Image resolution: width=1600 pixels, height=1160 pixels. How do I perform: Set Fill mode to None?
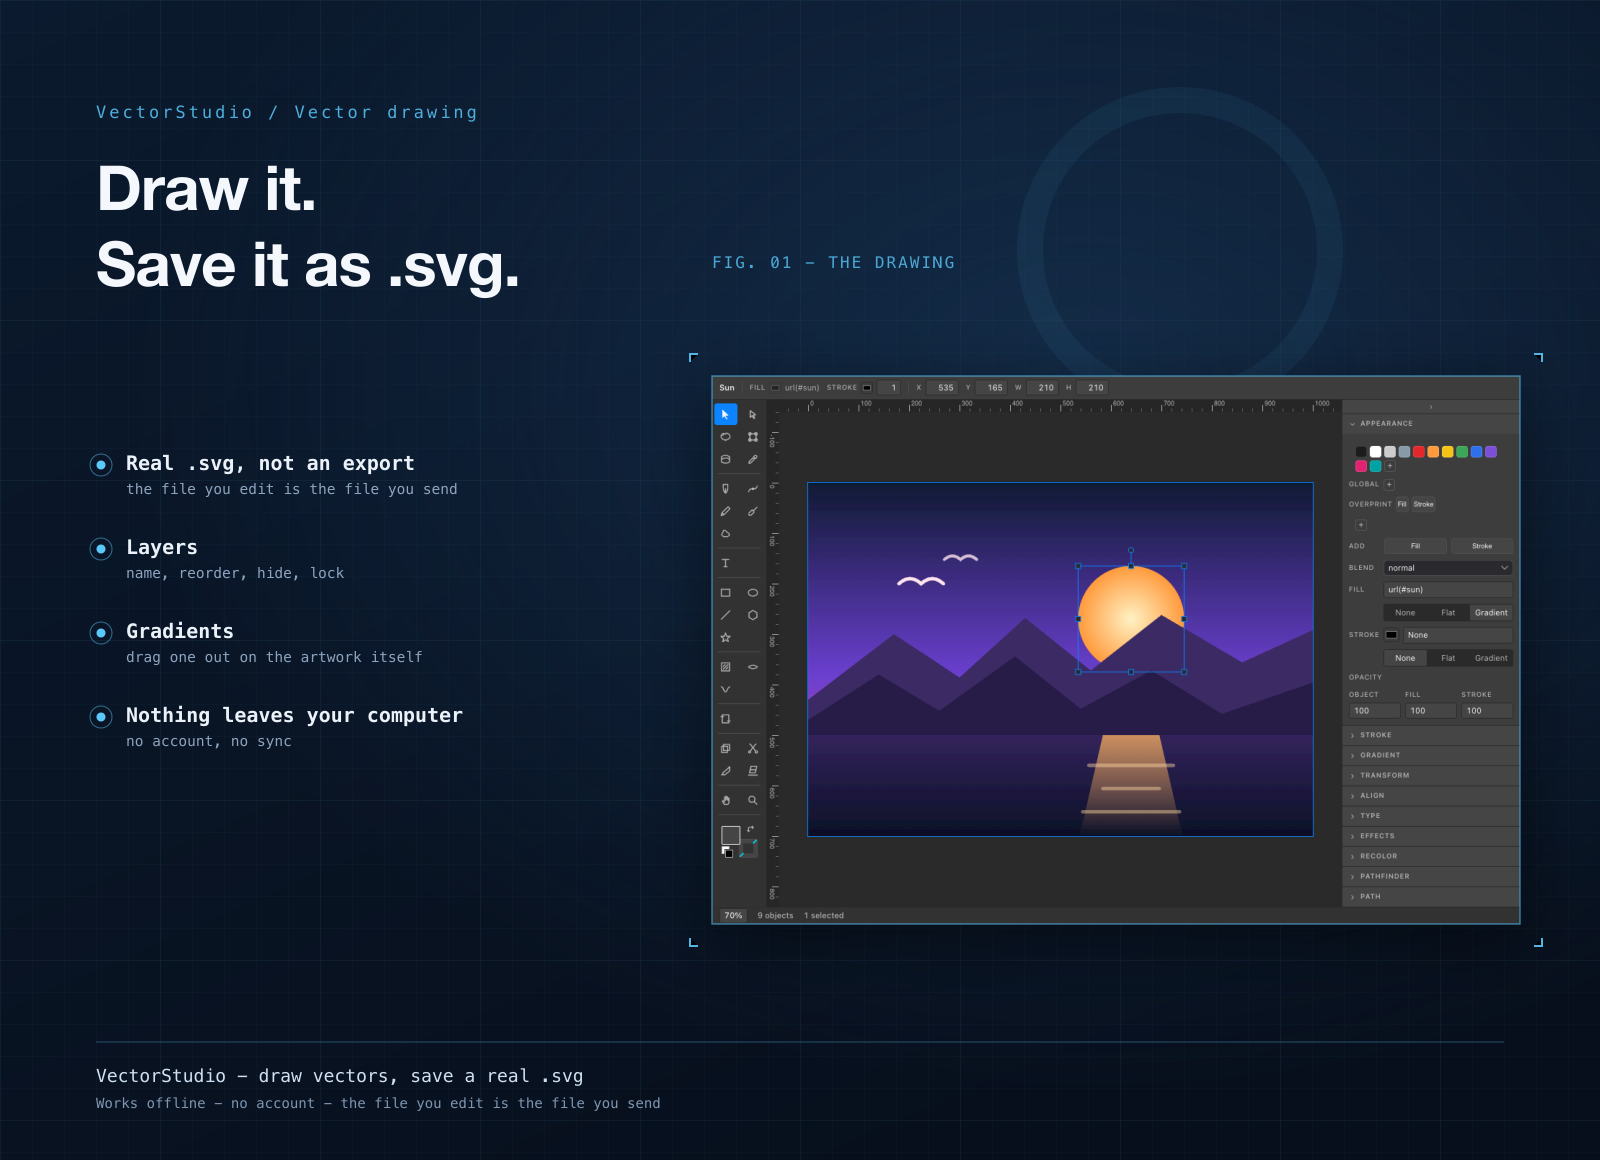[x=1405, y=613]
